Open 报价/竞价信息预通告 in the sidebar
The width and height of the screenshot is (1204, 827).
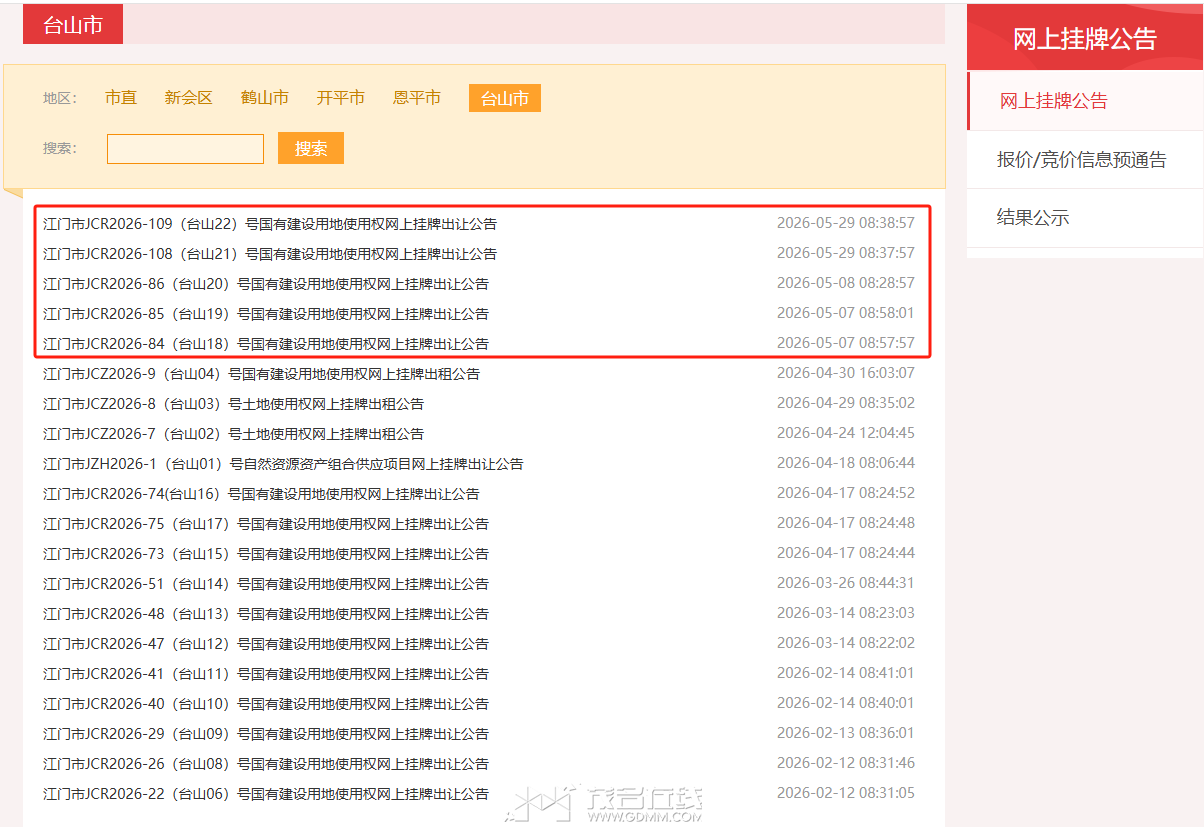point(1082,160)
